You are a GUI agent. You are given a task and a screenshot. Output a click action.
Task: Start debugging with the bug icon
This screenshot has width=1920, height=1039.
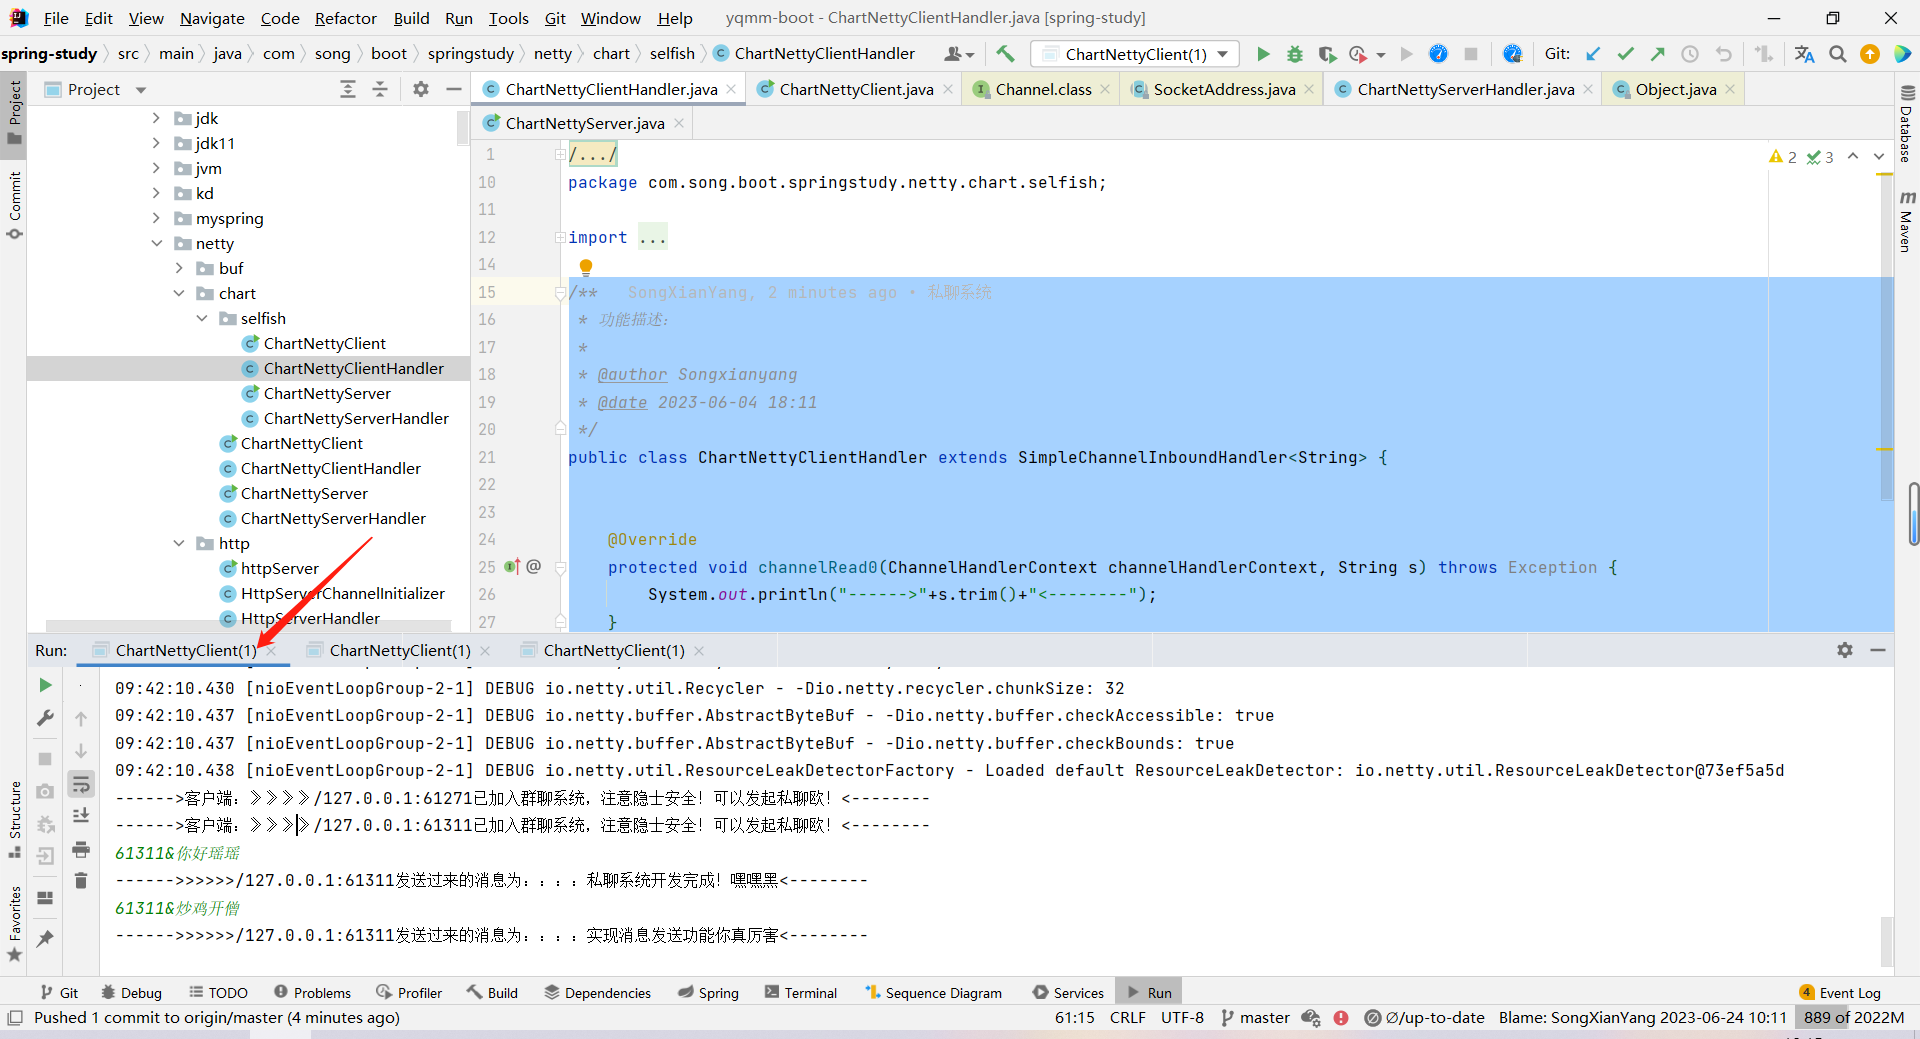[x=1295, y=54]
